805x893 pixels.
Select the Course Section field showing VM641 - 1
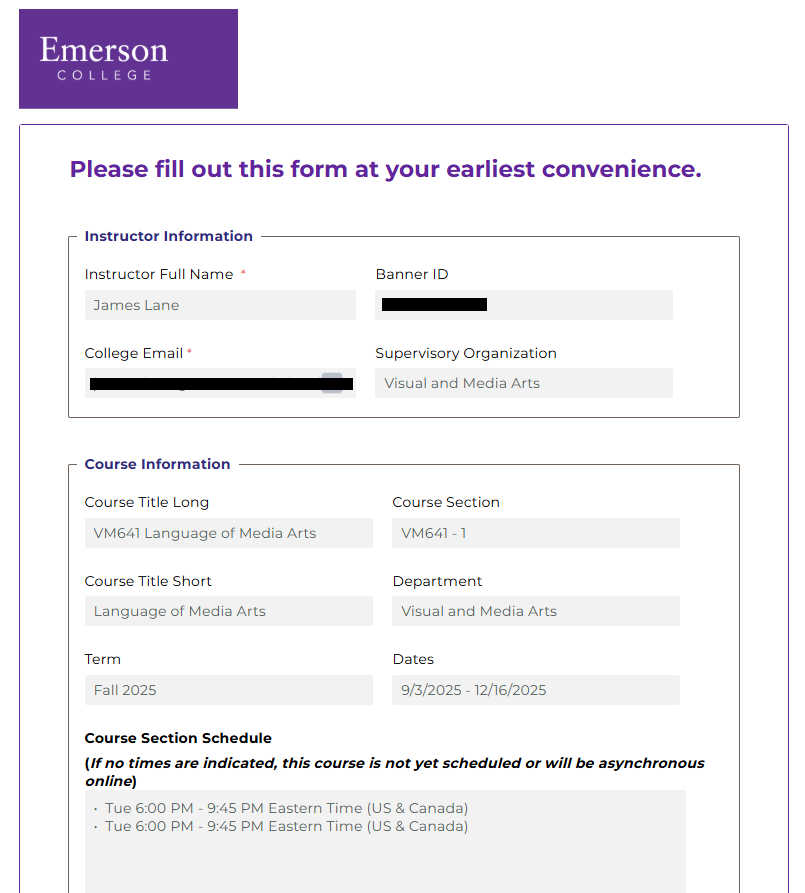coord(536,533)
